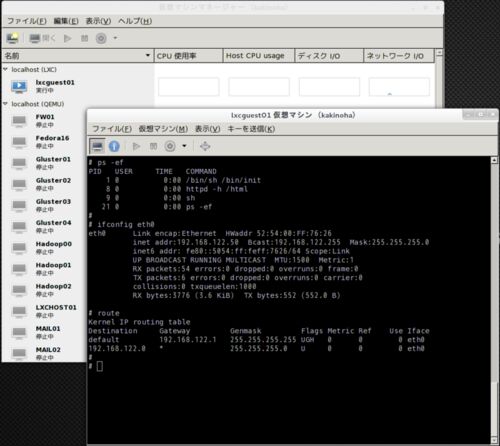
Task: Open ファイル menu in lxcguest01 window
Action: [112, 129]
